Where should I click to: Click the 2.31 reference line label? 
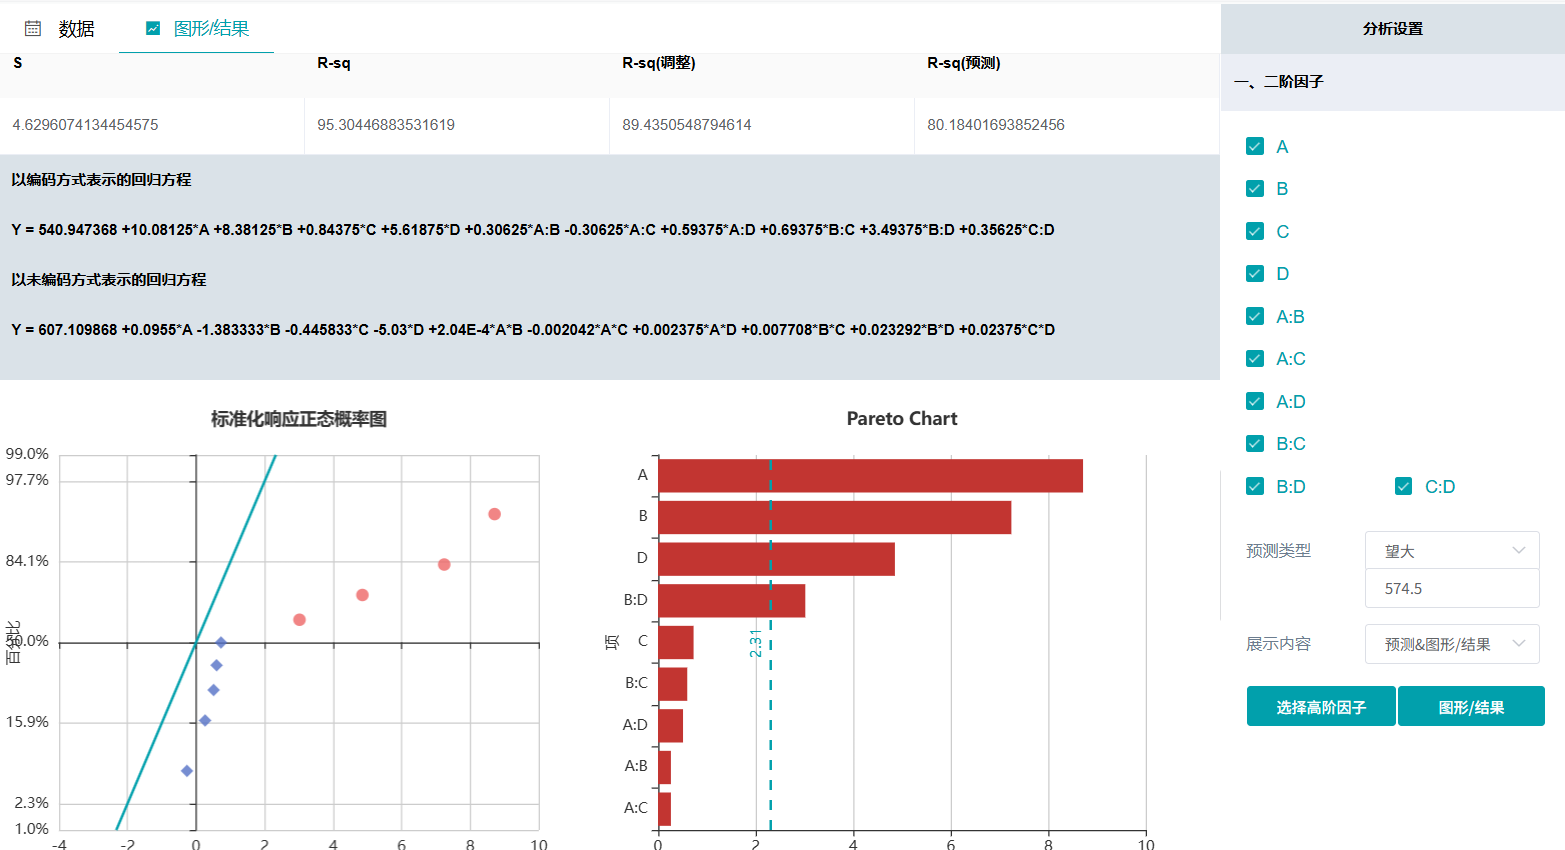[756, 643]
